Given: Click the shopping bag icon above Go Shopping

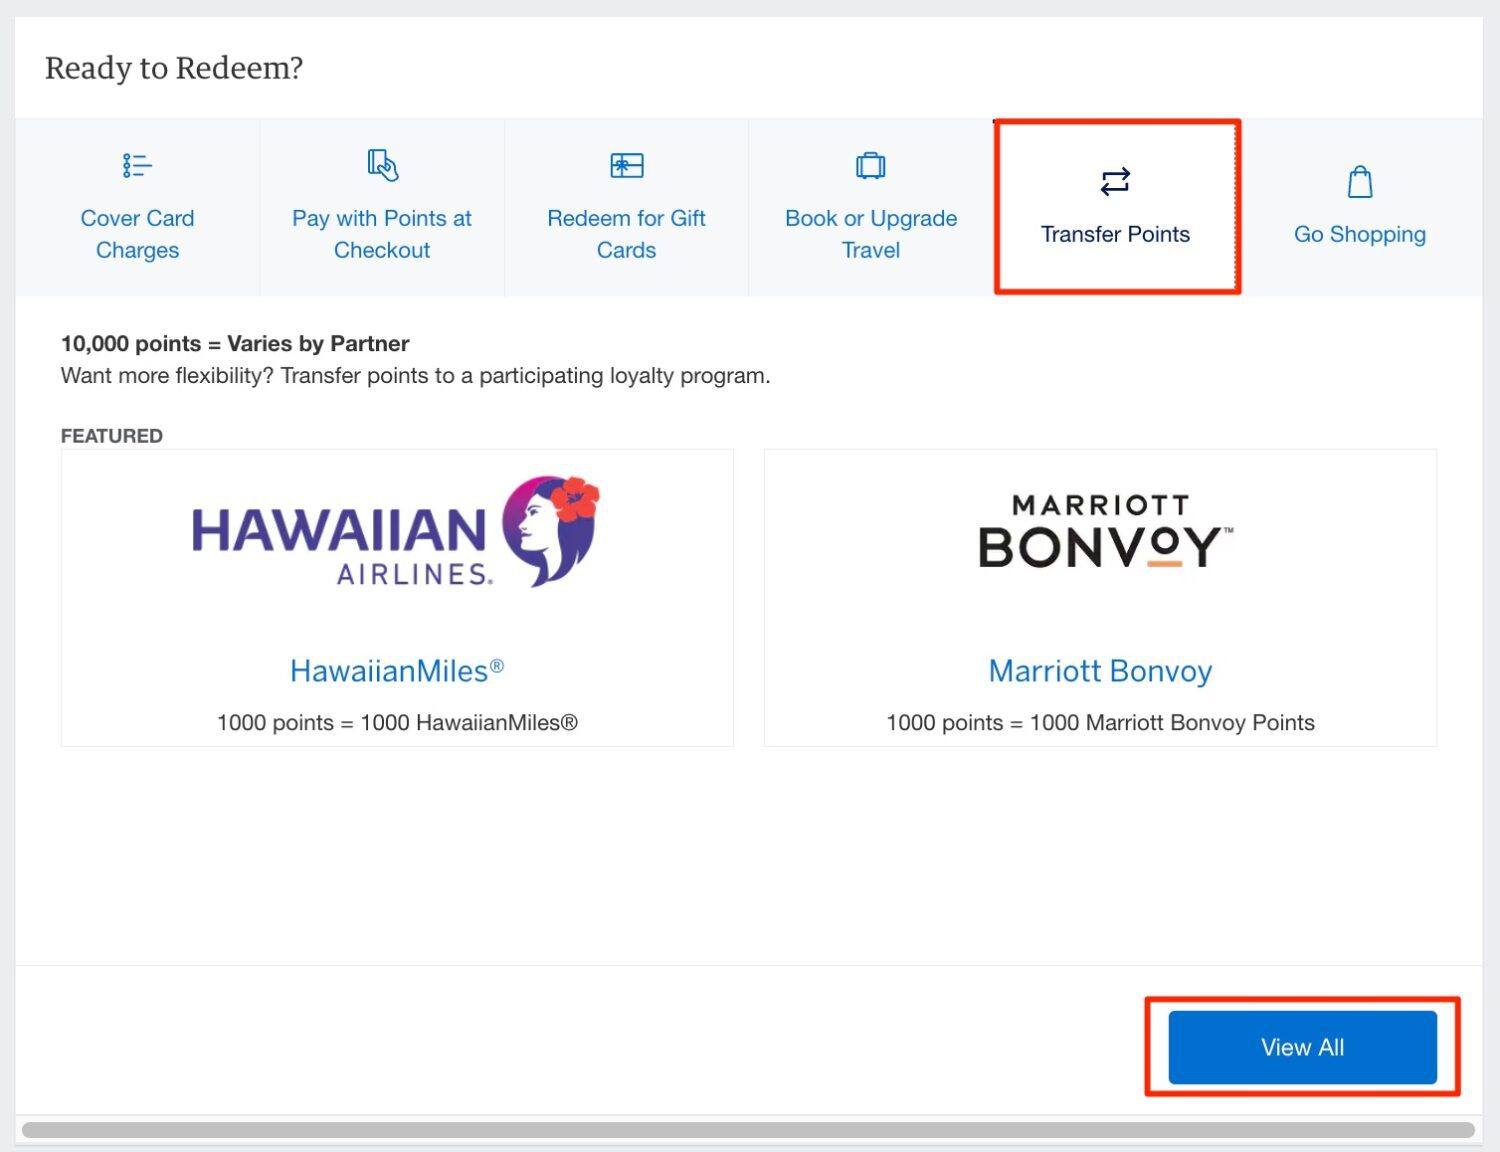Looking at the screenshot, I should pyautogui.click(x=1359, y=181).
